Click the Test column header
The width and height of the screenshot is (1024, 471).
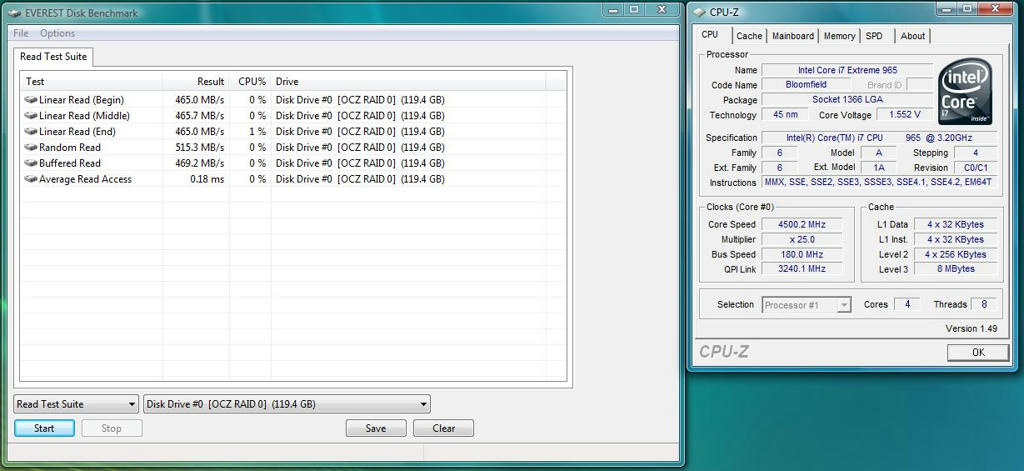click(x=91, y=82)
